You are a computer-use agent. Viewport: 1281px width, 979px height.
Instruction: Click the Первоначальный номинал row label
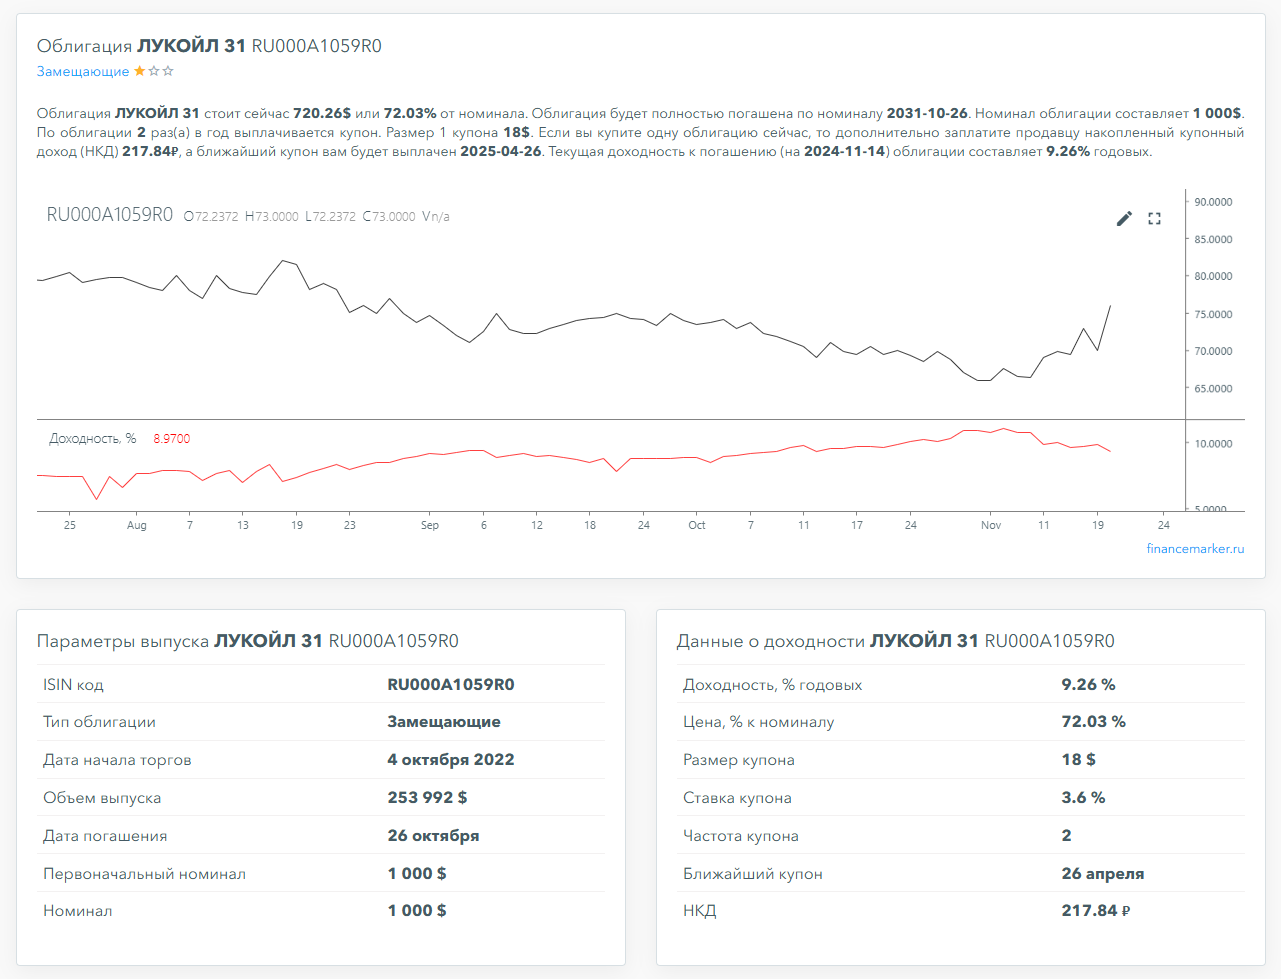click(x=144, y=874)
